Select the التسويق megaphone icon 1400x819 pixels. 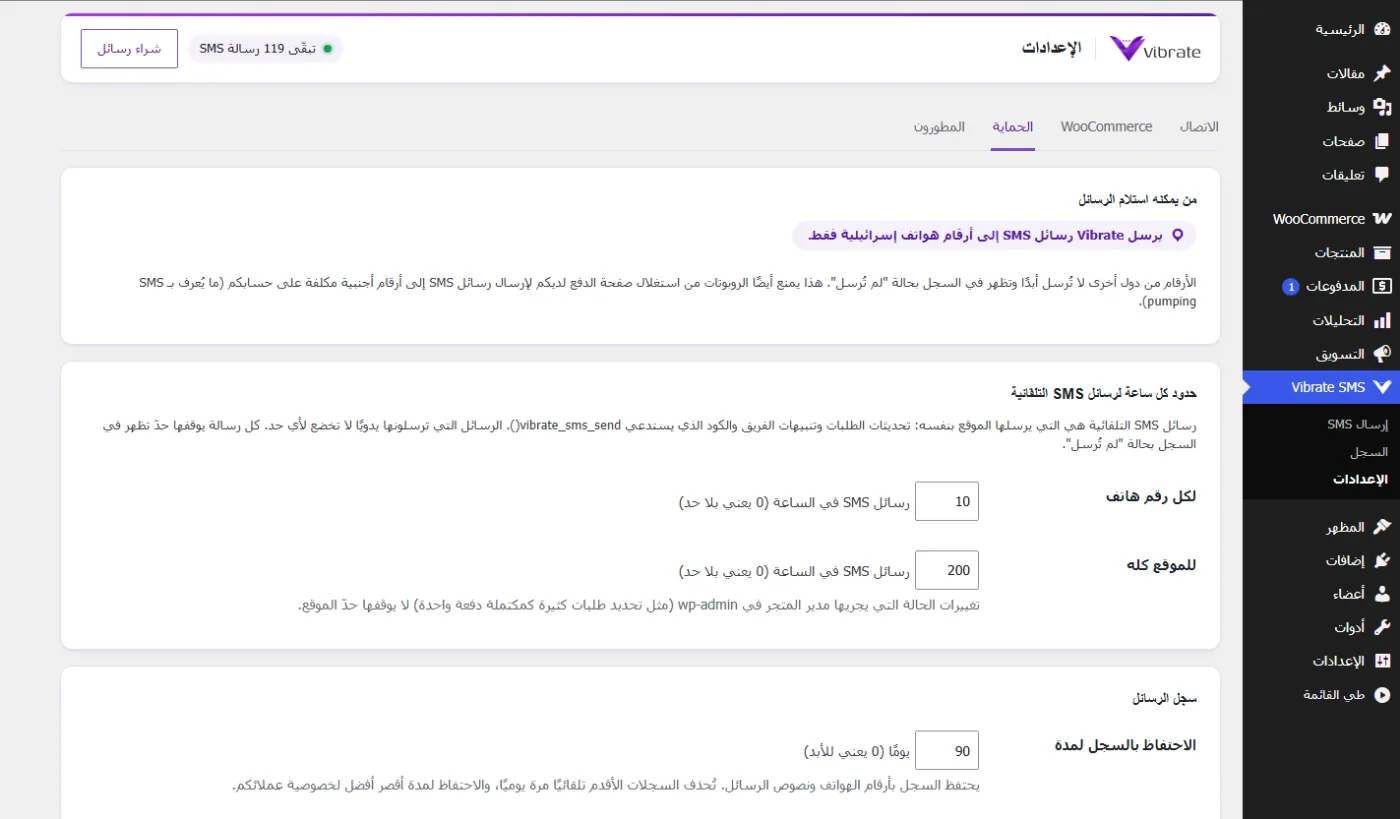tap(1382, 354)
